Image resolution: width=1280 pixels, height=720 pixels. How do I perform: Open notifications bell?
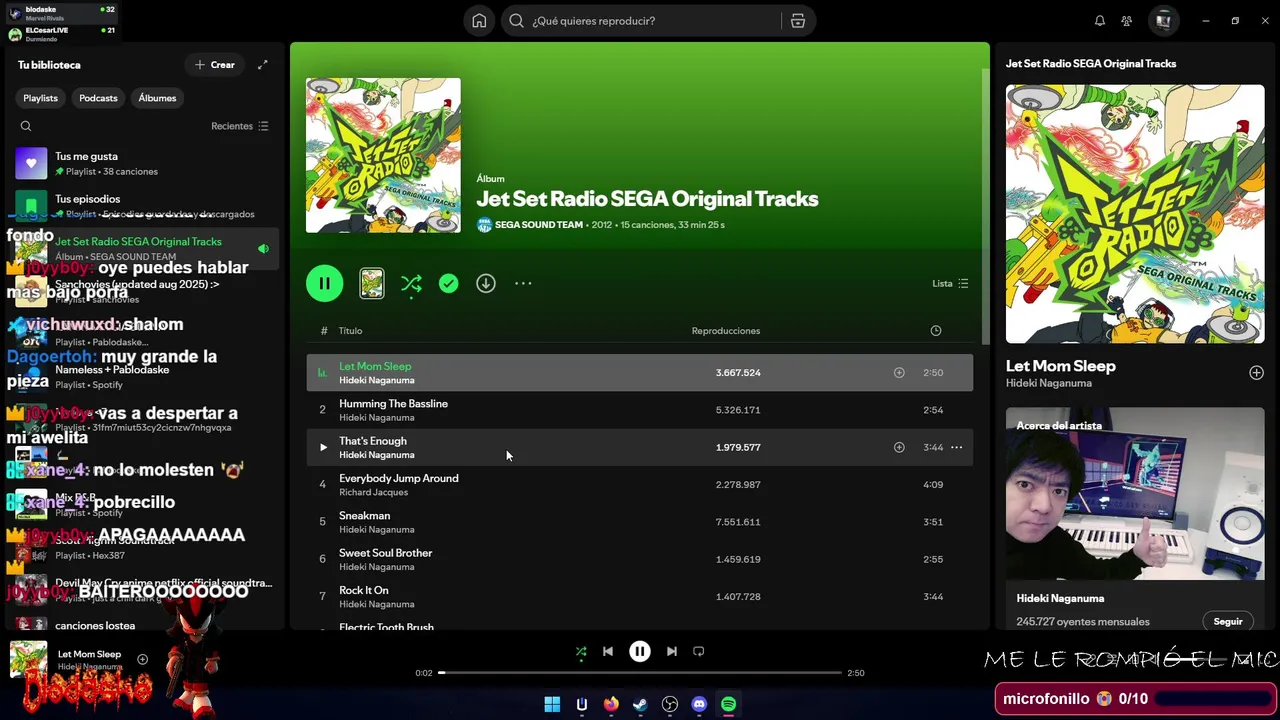pyautogui.click(x=1100, y=21)
